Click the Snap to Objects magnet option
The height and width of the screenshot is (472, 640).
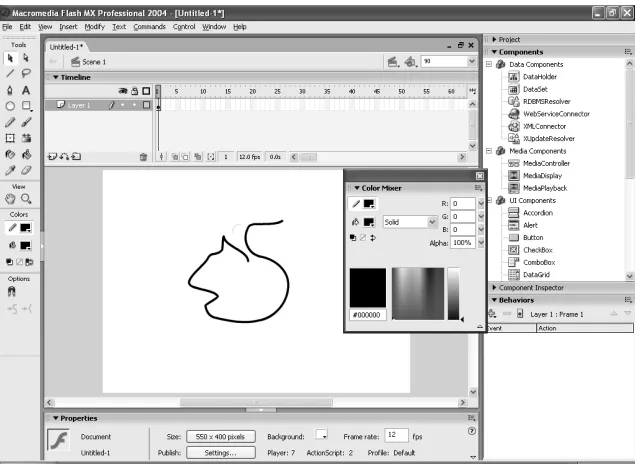11,292
